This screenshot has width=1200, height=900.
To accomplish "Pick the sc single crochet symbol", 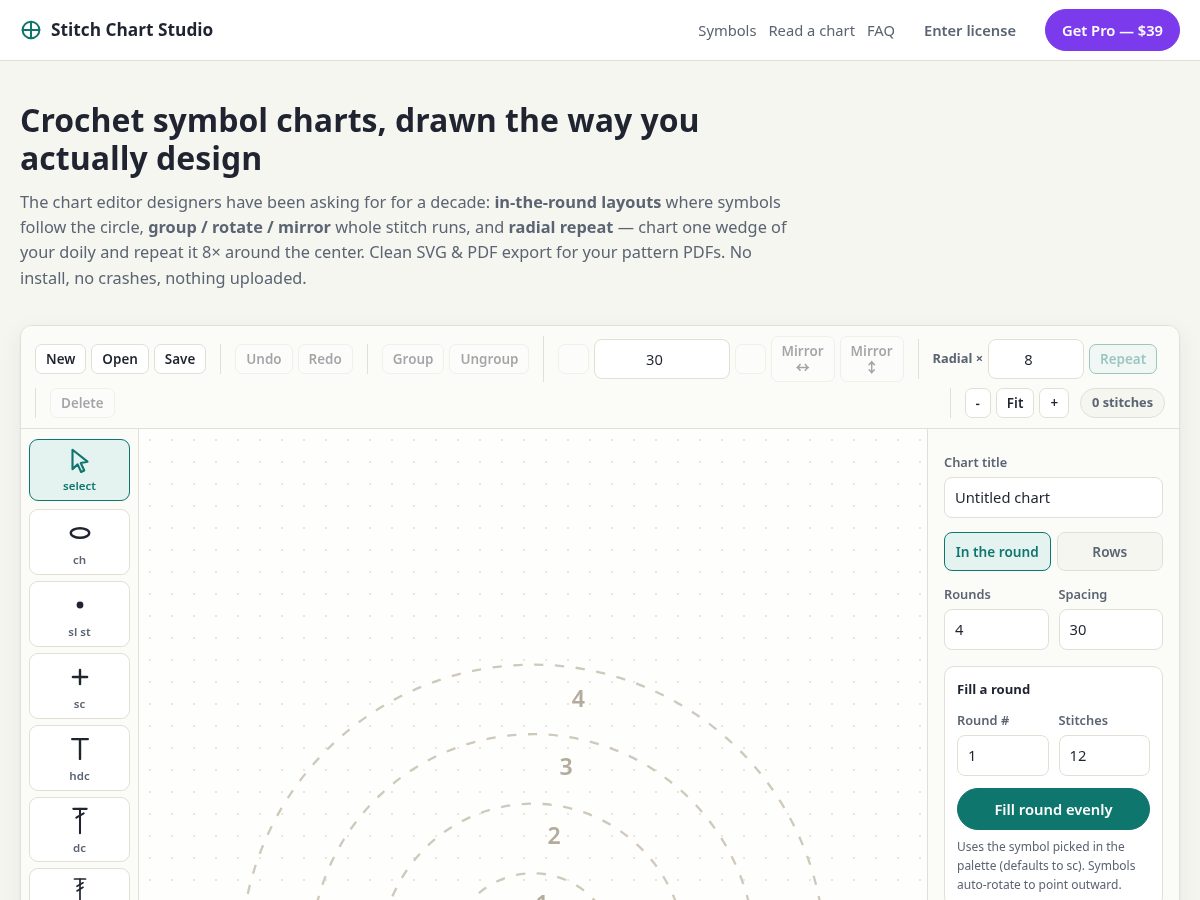I will pyautogui.click(x=79, y=686).
